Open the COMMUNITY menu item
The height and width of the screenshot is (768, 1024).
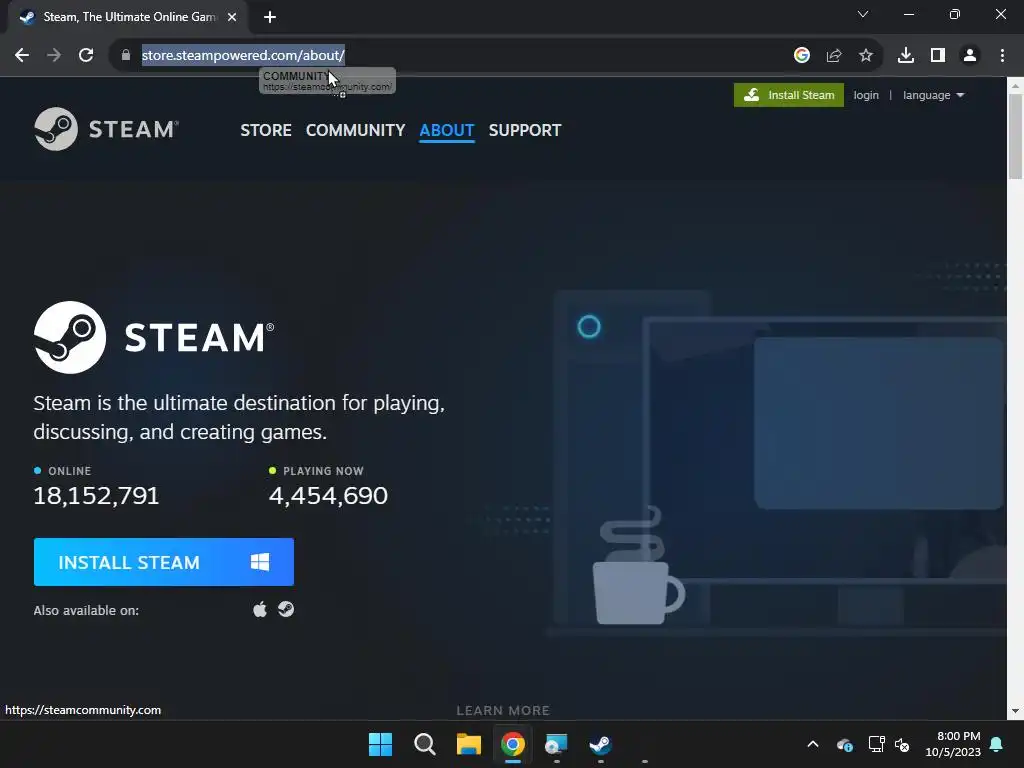(355, 130)
